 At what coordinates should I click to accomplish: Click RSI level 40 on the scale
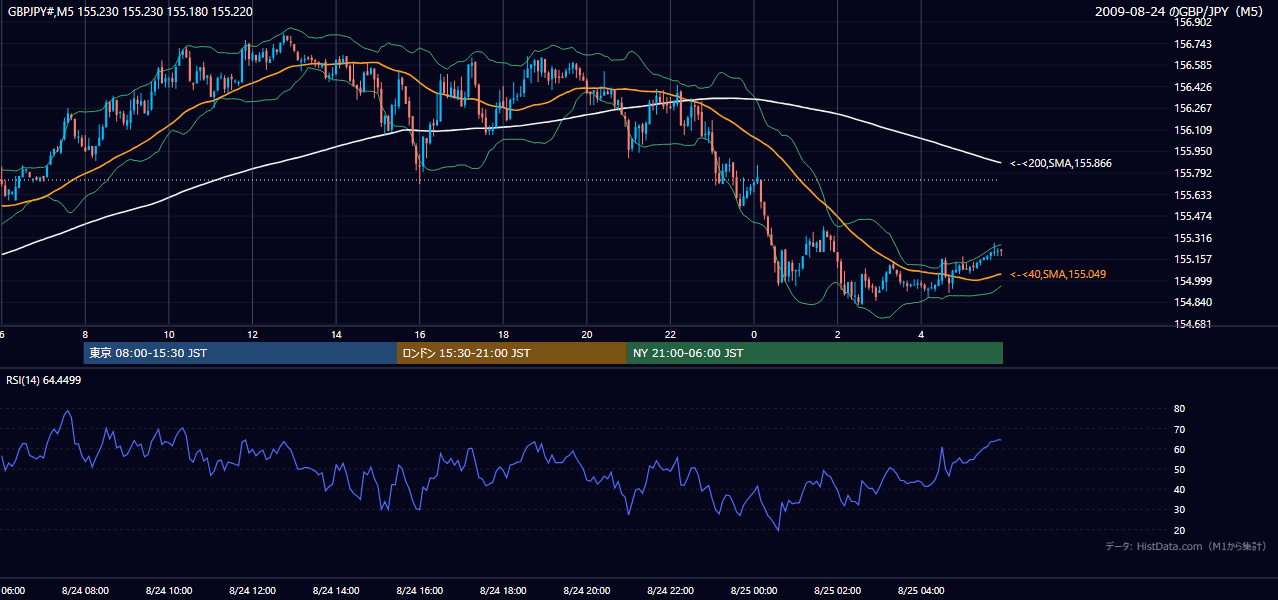coord(1179,489)
